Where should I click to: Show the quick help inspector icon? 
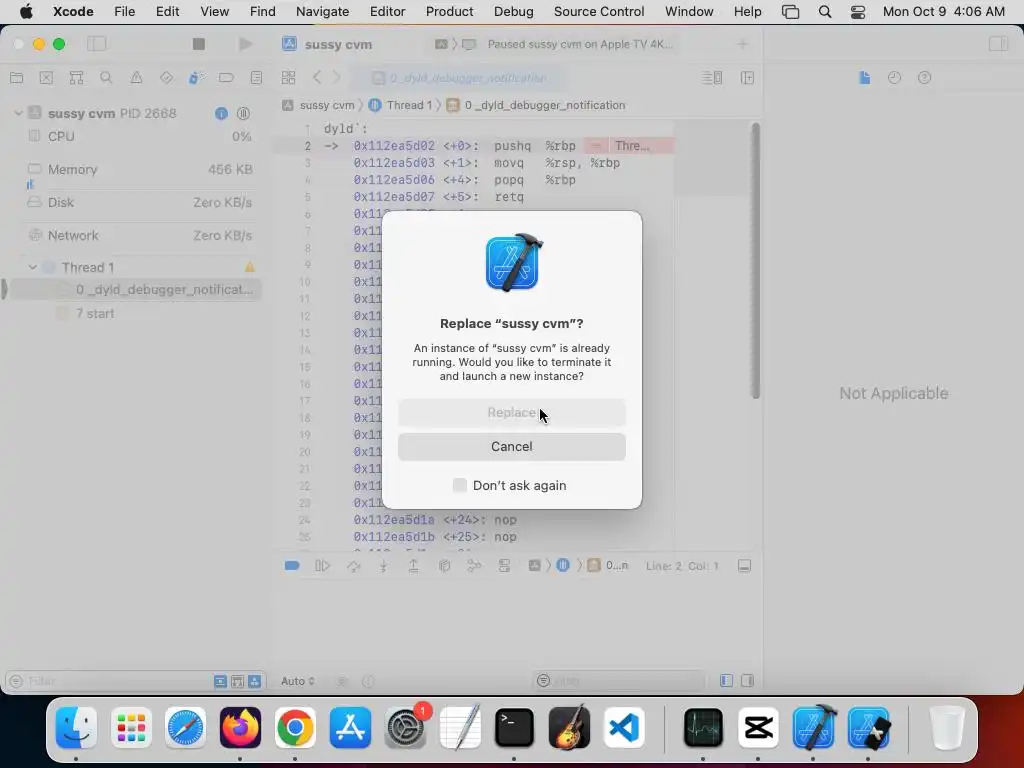924,78
